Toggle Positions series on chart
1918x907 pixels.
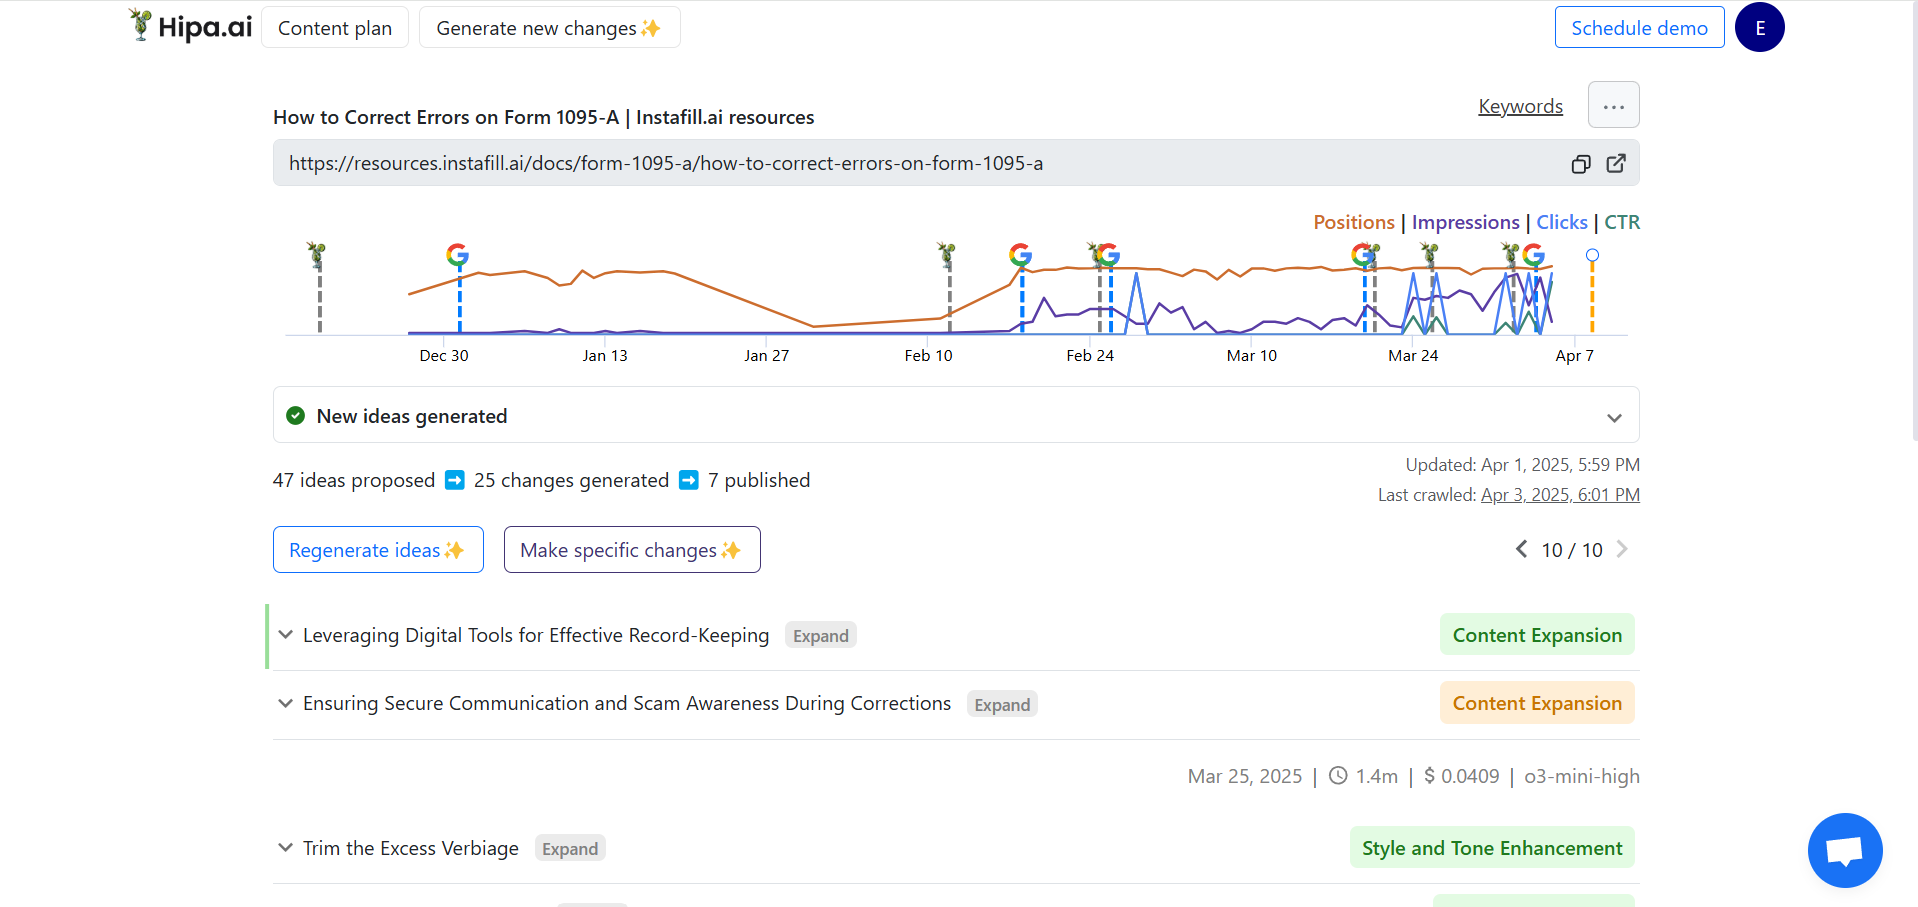click(1353, 222)
